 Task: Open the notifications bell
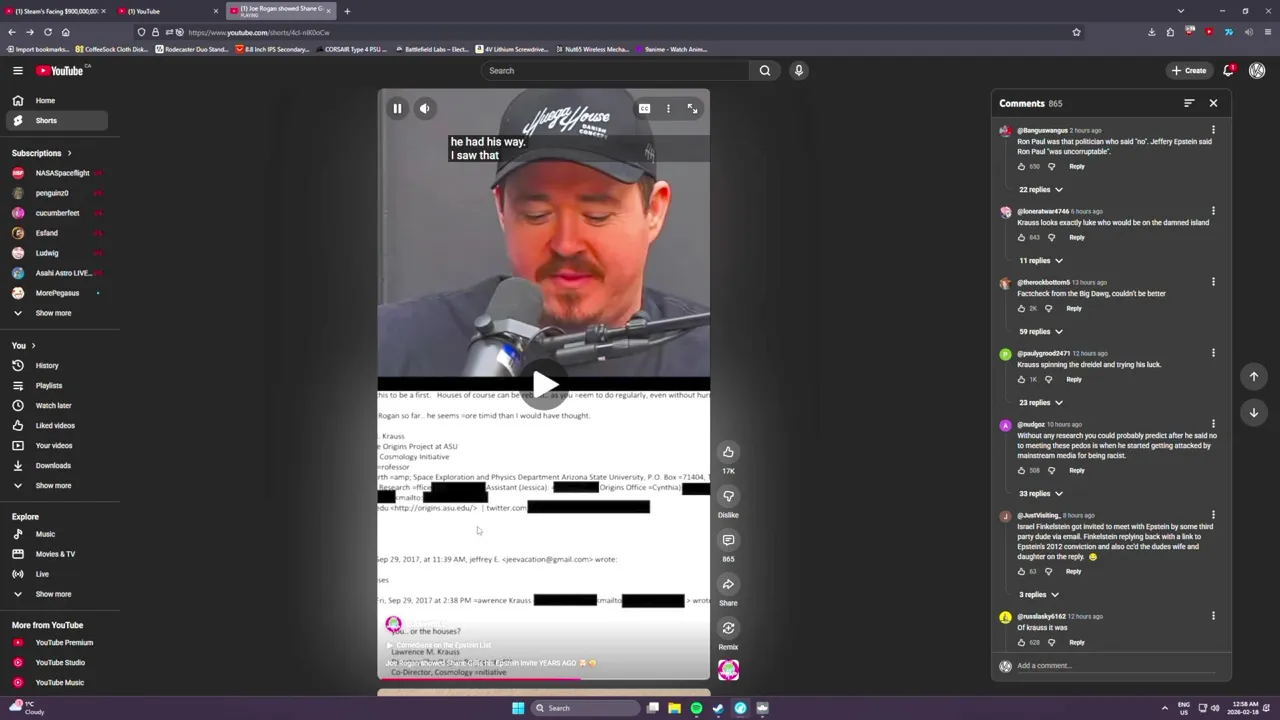tap(1229, 70)
